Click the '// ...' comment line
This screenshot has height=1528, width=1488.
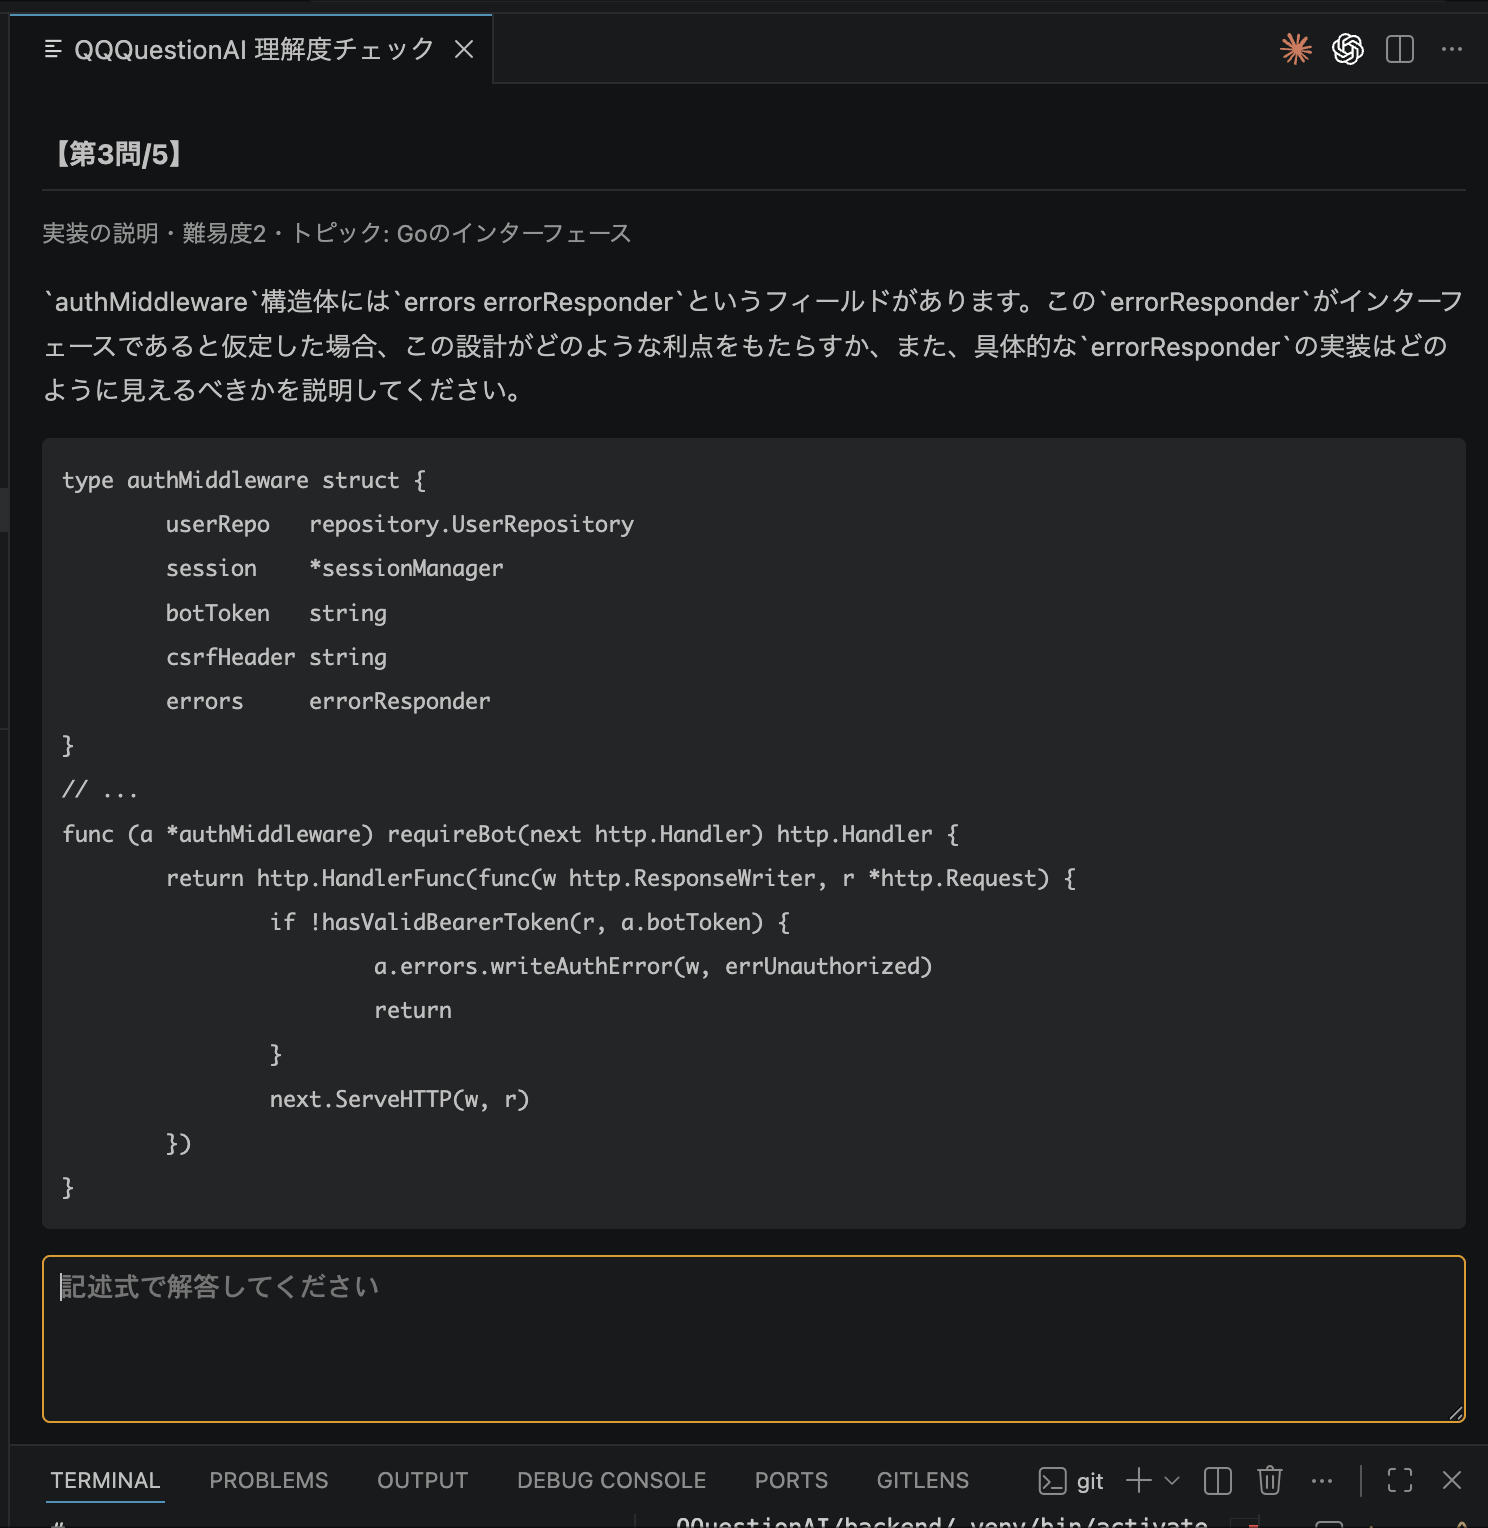coord(100,790)
